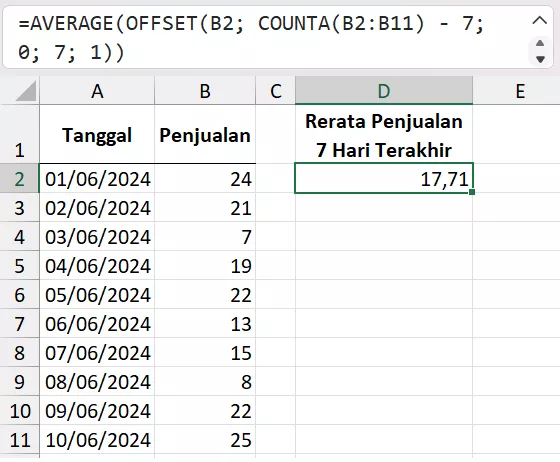Select date cell 01/06/2024
The width and height of the screenshot is (560, 462).
[x=97, y=179]
